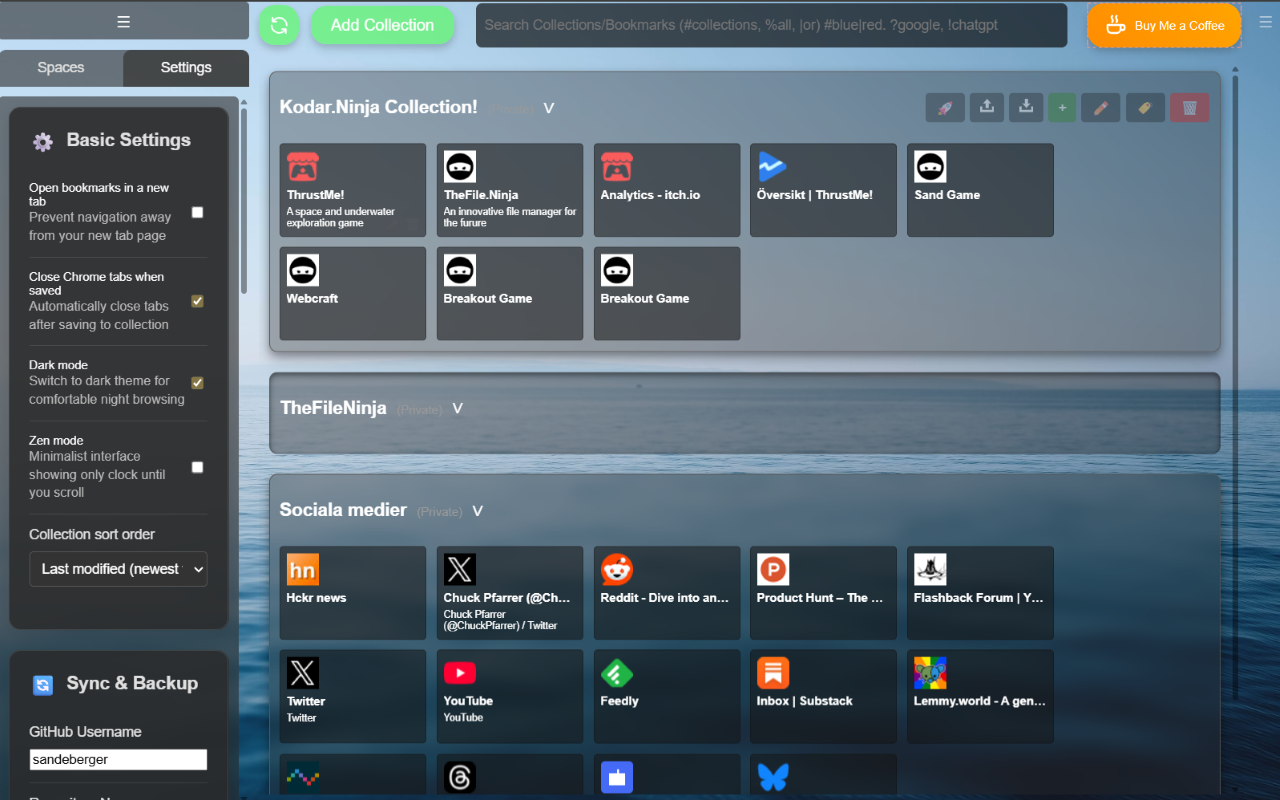
Task: Delete the collection using the trash icon
Action: click(1189, 107)
